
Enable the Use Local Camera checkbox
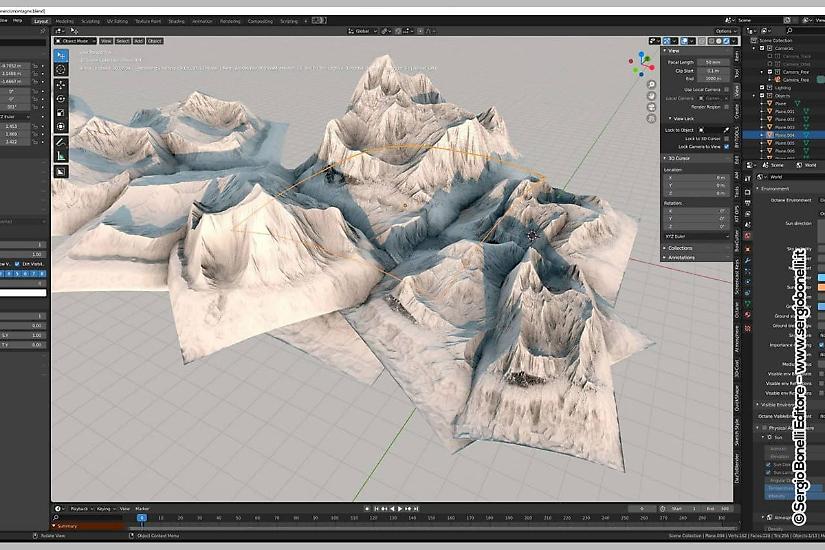pyautogui.click(x=727, y=89)
